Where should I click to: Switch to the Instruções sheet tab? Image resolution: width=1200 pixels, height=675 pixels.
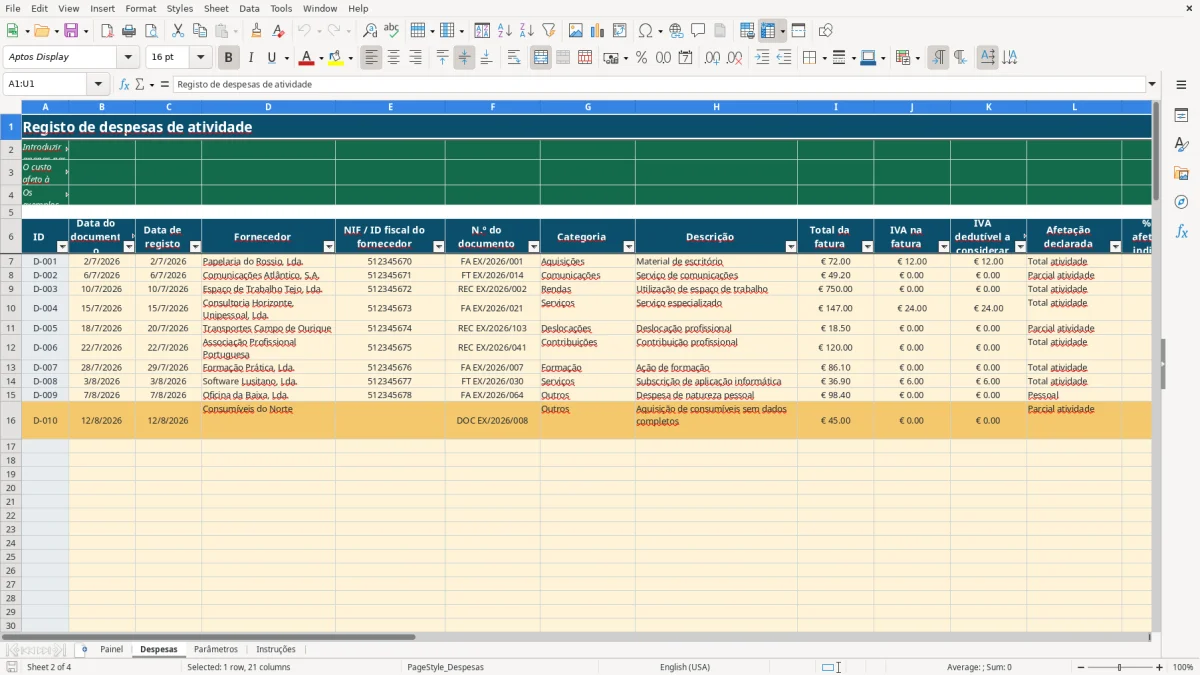[x=276, y=649]
